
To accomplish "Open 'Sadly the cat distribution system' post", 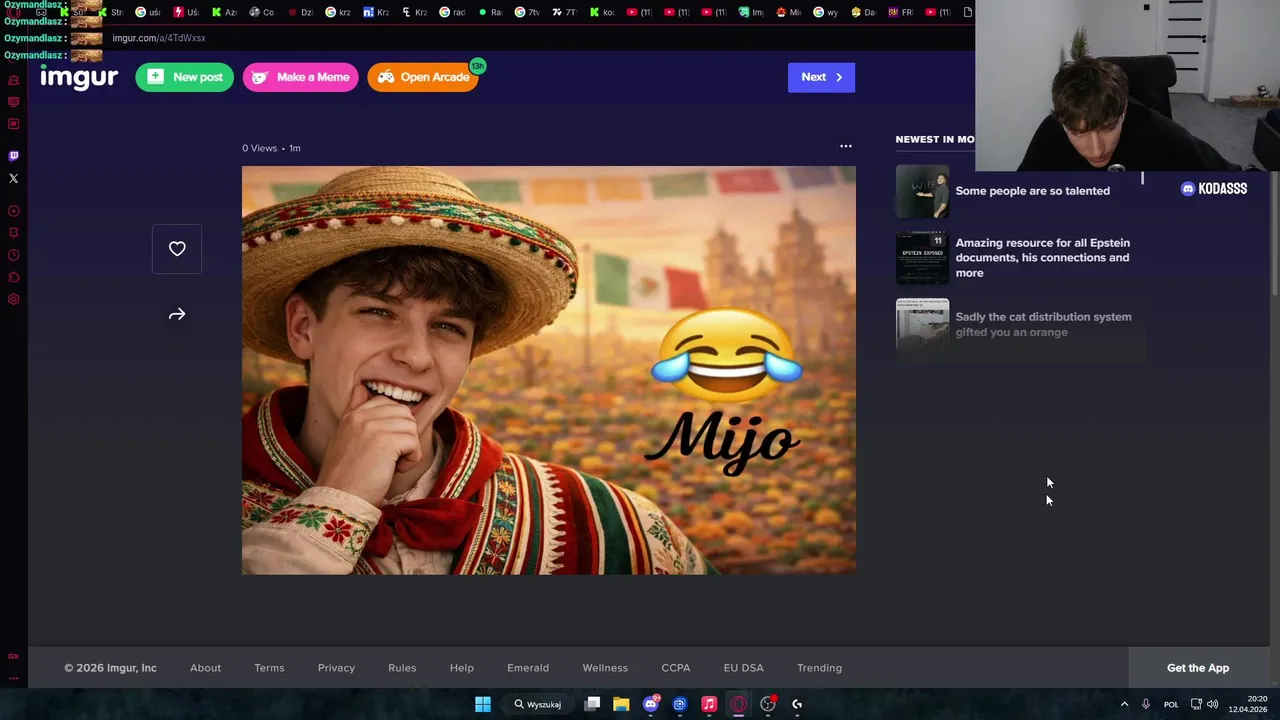I will click(x=1043, y=324).
